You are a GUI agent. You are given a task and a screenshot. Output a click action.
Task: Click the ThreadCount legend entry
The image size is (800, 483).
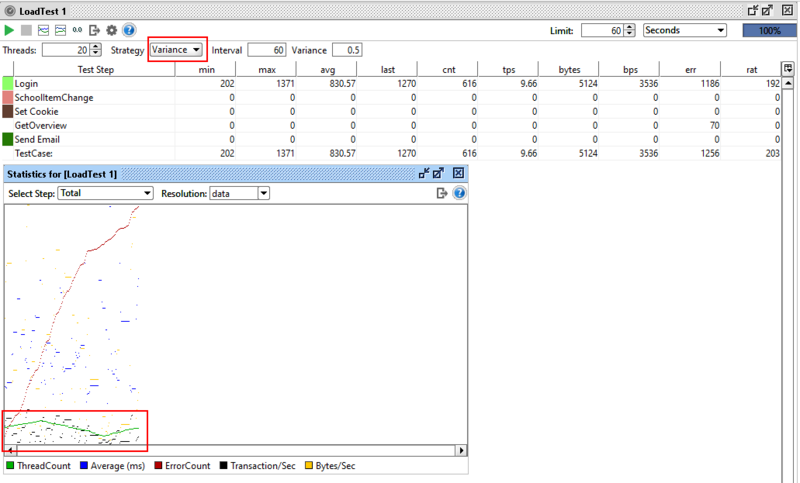[38, 466]
